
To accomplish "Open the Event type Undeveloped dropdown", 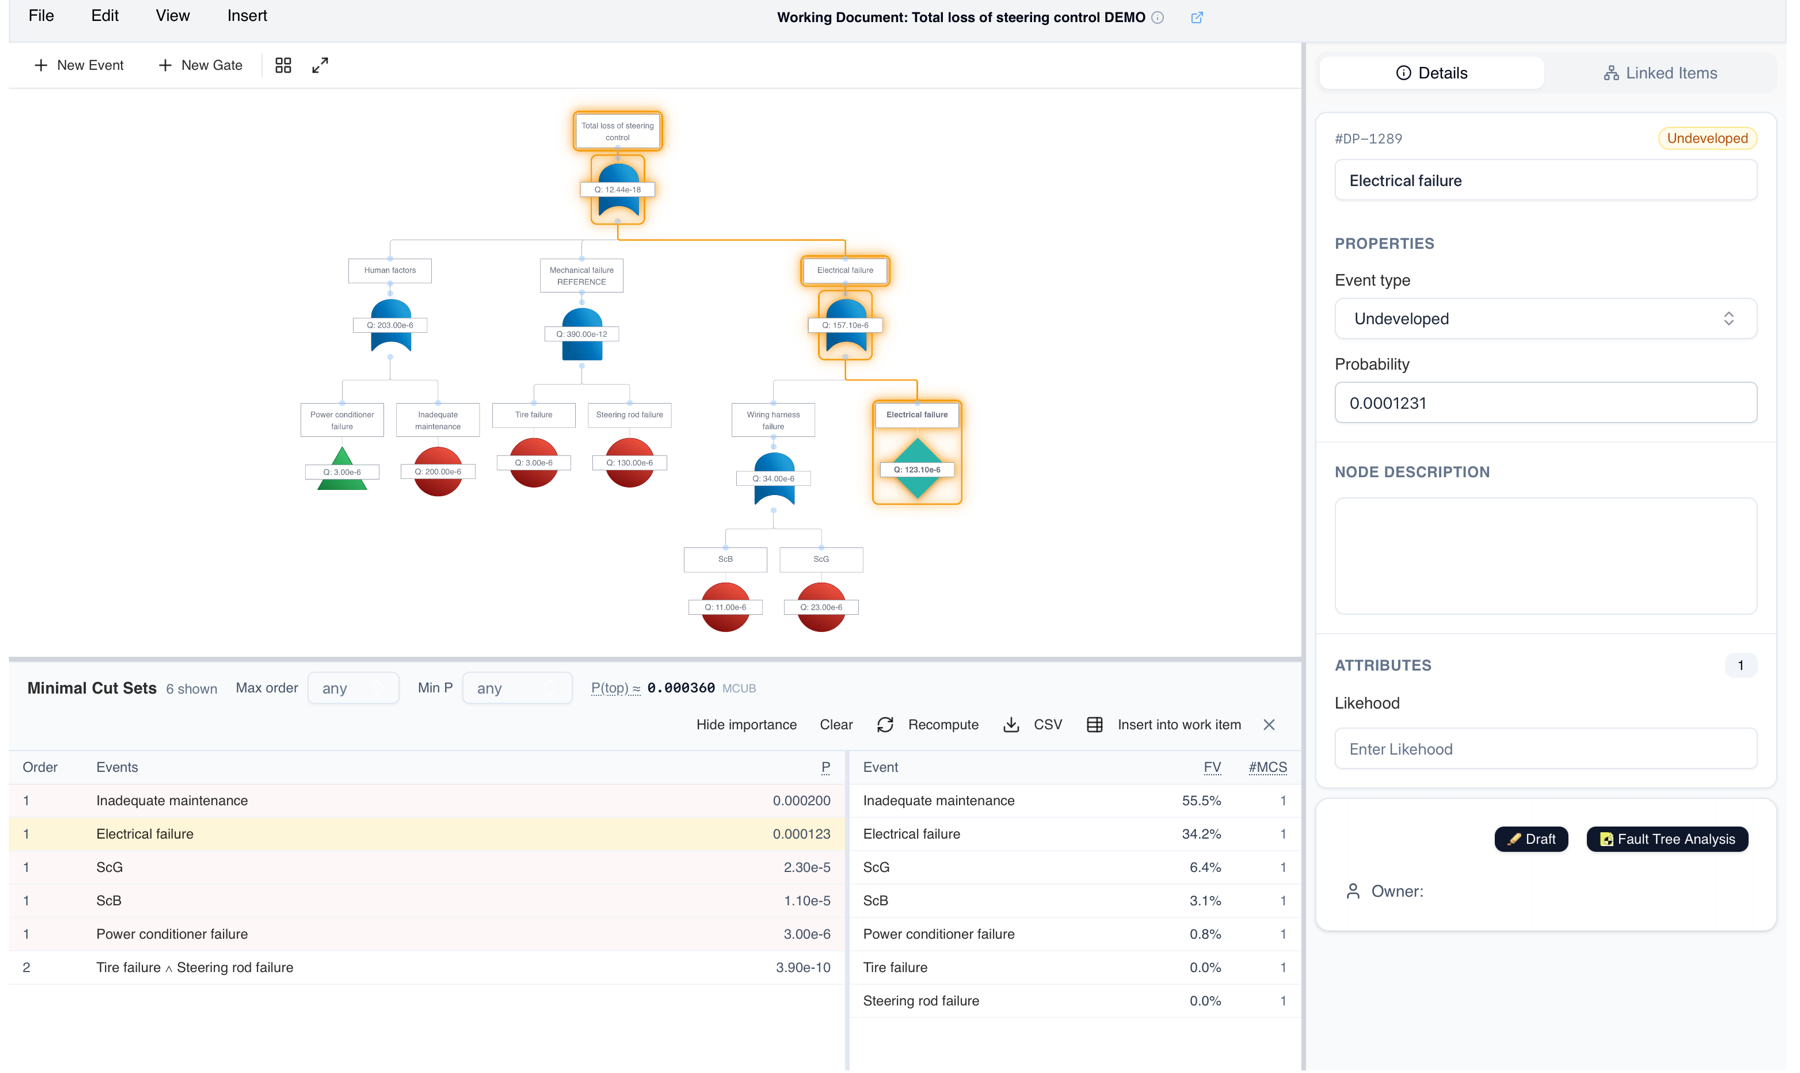I will pyautogui.click(x=1545, y=319).
